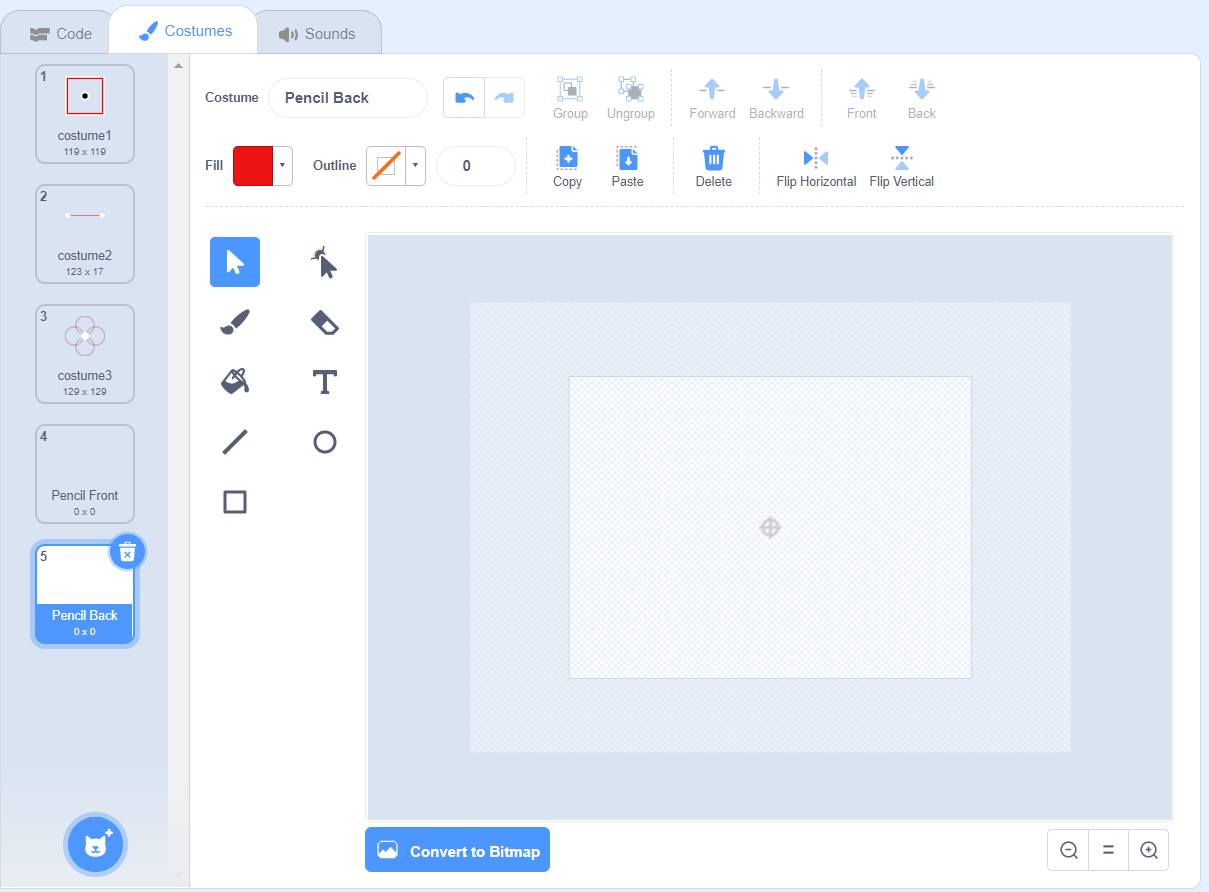The height and width of the screenshot is (892, 1209).
Task: Select the costume3 thumbnail
Action: click(85, 354)
